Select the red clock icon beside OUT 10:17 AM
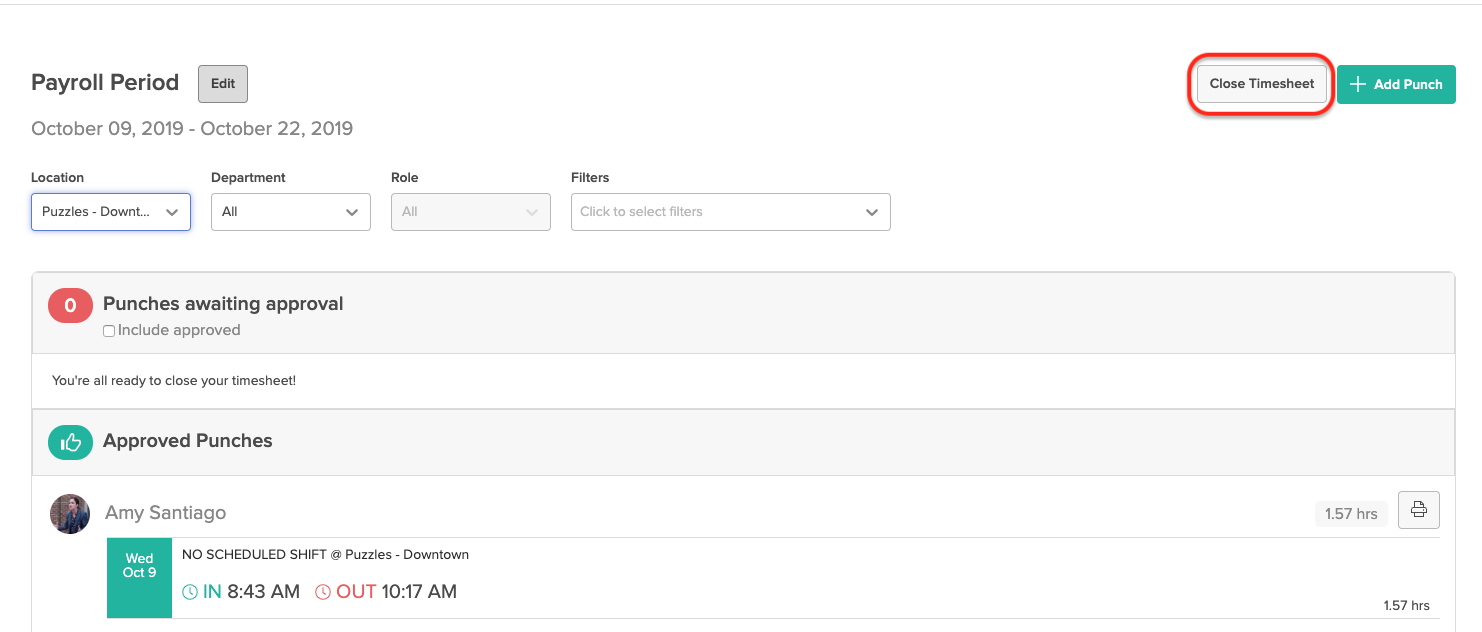 (x=322, y=591)
